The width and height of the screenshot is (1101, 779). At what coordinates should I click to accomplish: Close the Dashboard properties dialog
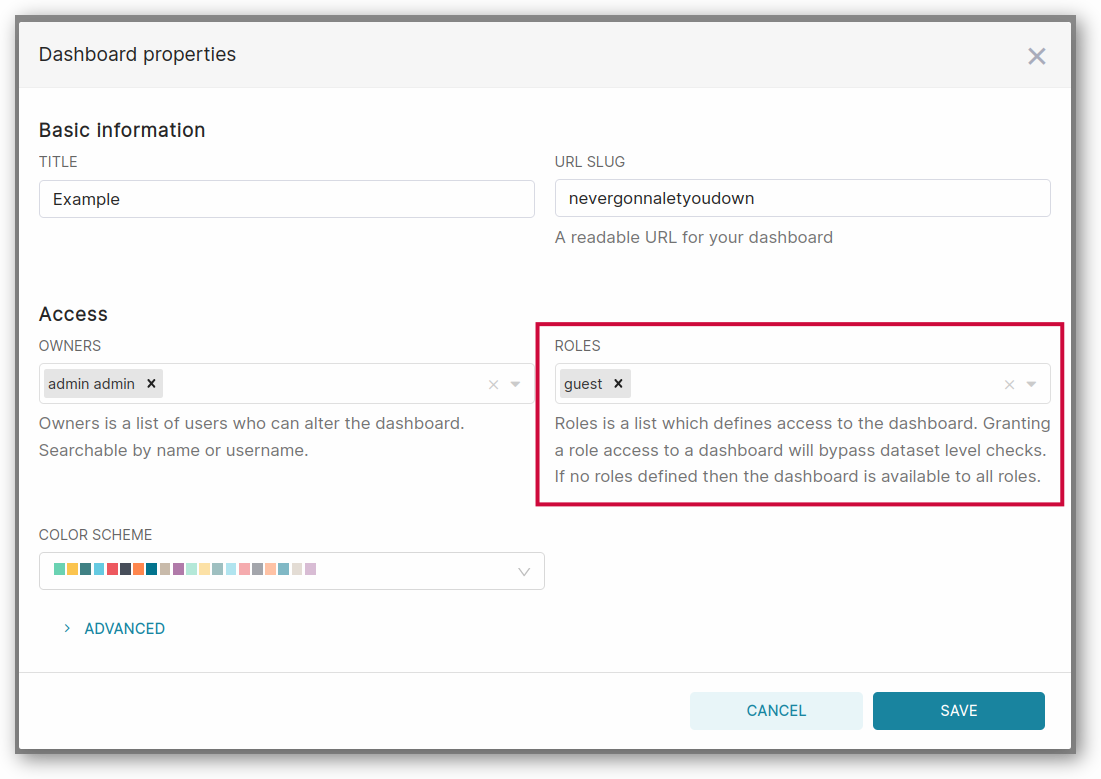tap(1036, 56)
